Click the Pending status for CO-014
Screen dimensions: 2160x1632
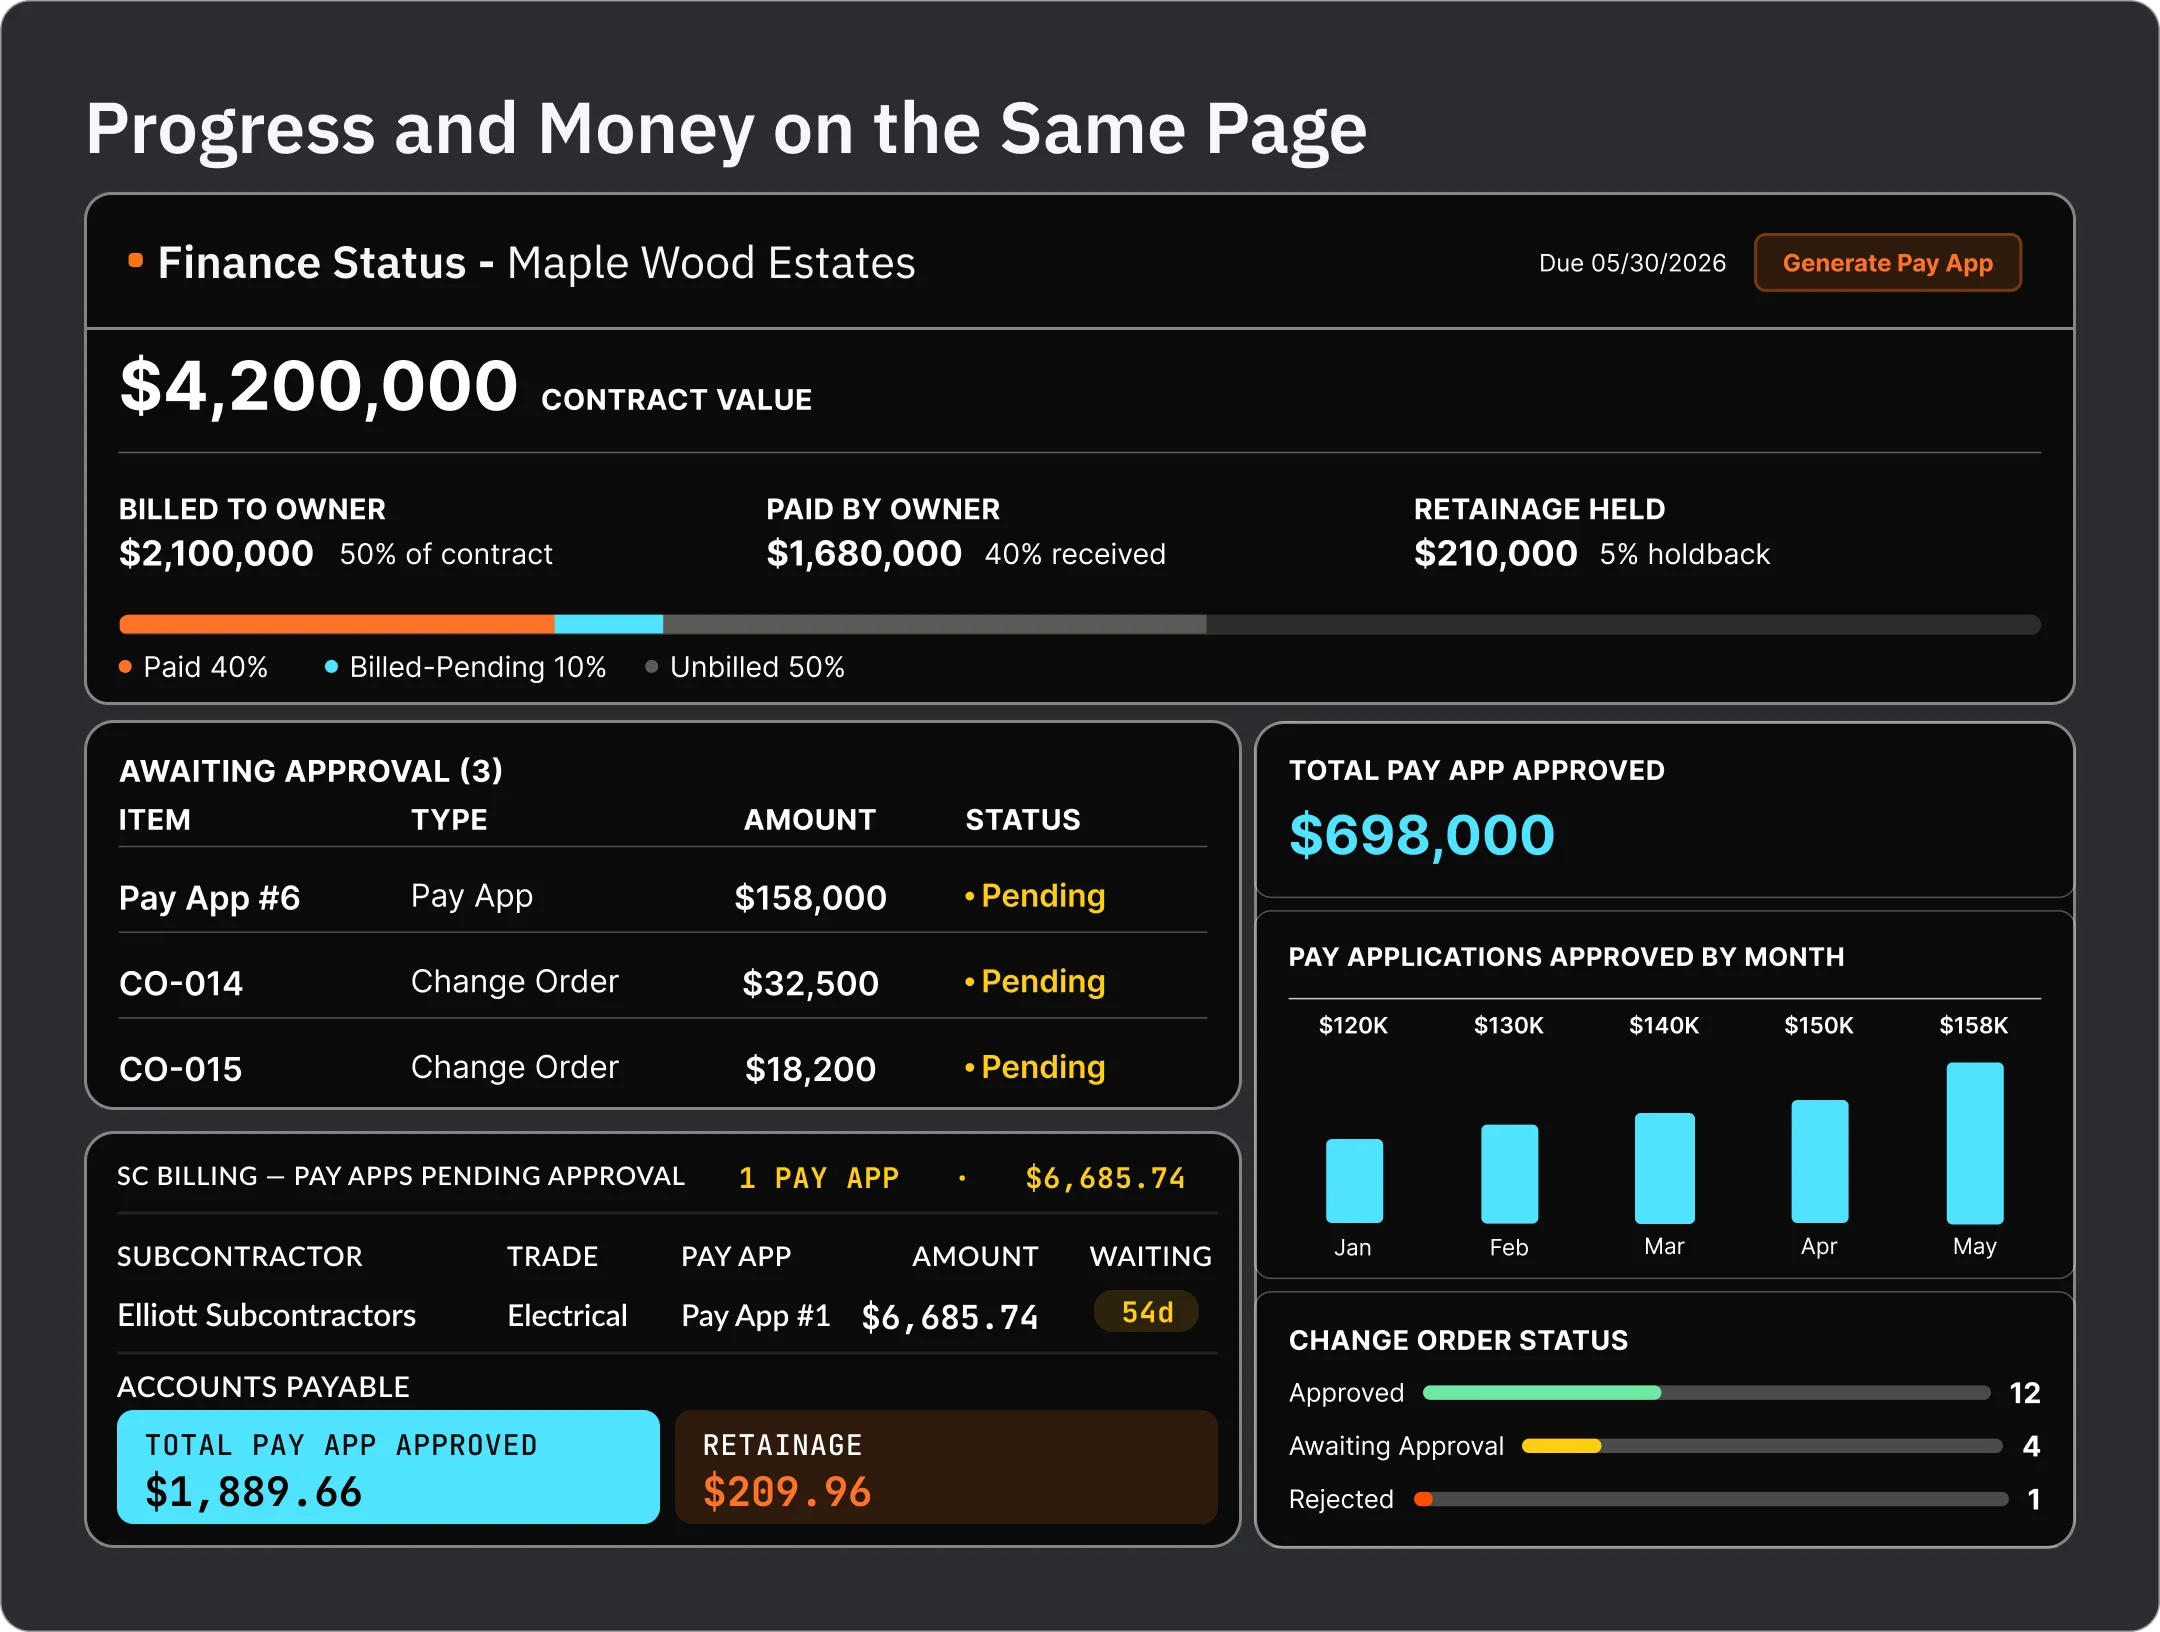1035,982
